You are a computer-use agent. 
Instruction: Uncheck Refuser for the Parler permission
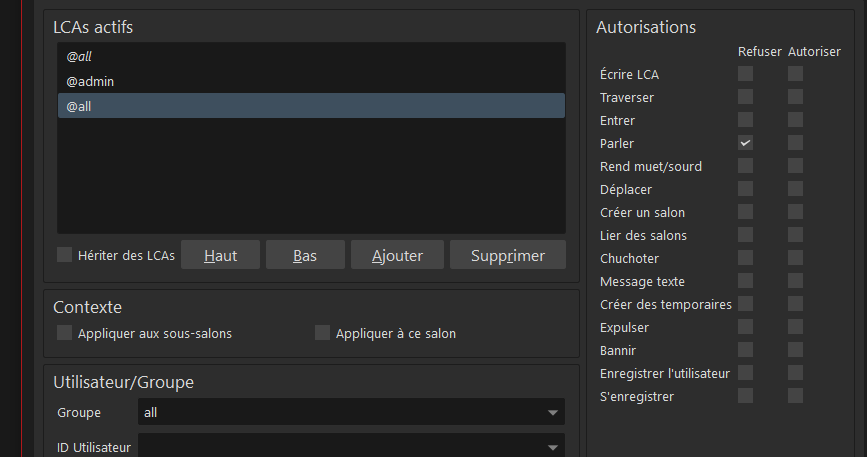pyautogui.click(x=745, y=143)
